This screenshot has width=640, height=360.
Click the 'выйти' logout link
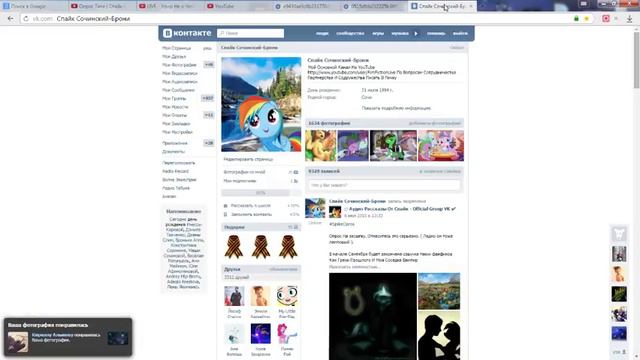pyautogui.click(x=460, y=33)
